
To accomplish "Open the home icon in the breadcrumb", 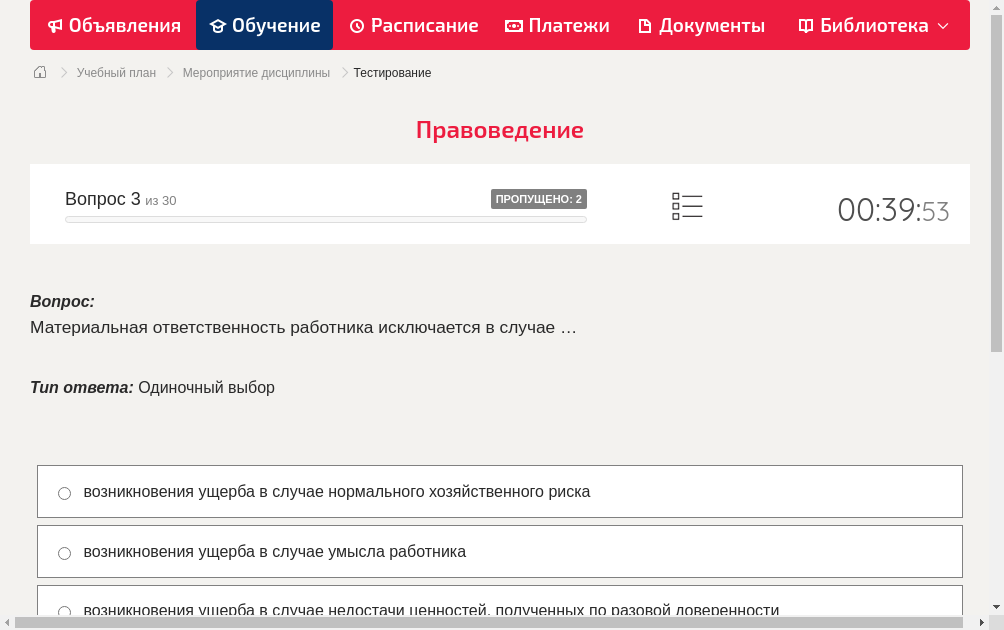I will [39, 72].
